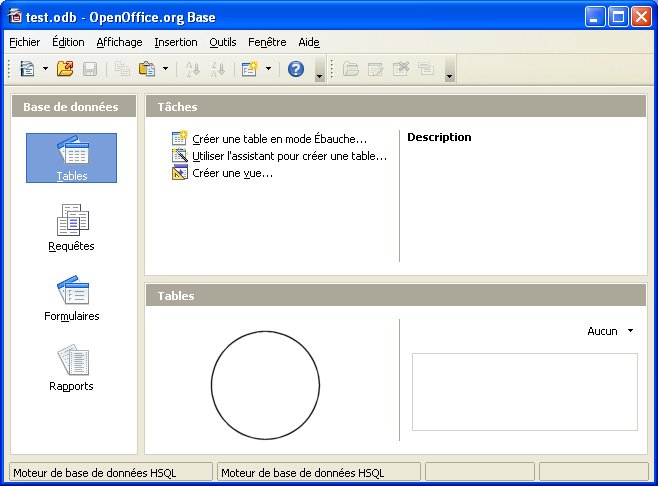This screenshot has height=486, width=658.
Task: Click the Tâches panel header
Action: click(396, 107)
